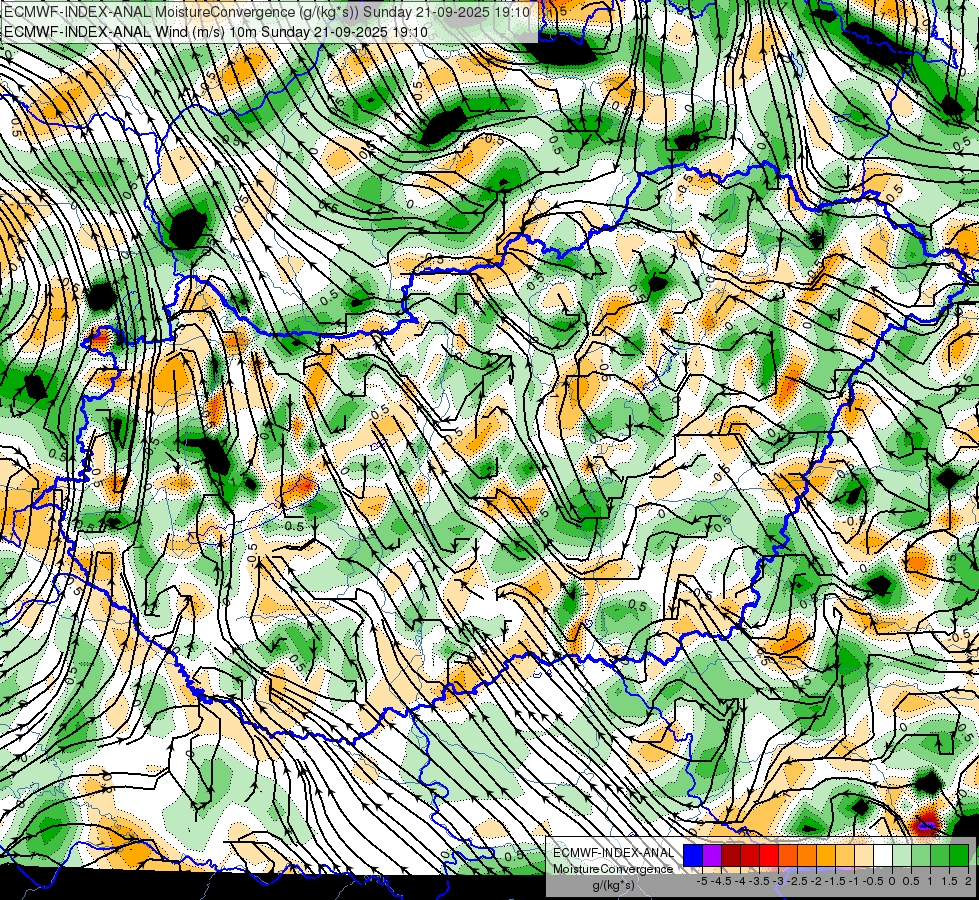Pick the orange-red swatch between -3 and -2.5
Viewport: 979px width, 900px height.
(x=788, y=855)
